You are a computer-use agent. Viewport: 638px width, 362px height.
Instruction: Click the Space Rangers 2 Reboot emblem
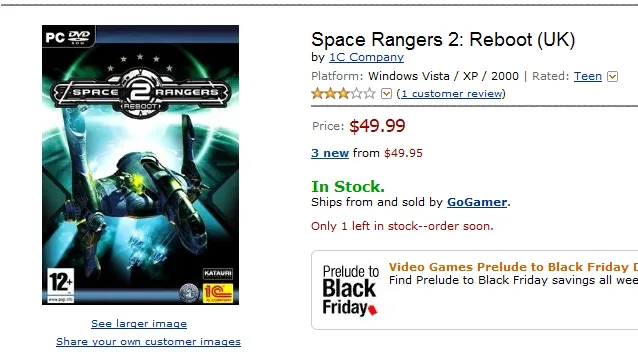(x=140, y=93)
